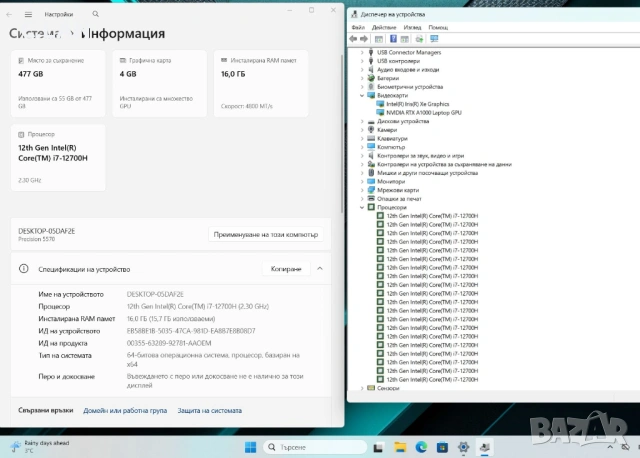Open Microsoft Store from the taskbar
The image size is (640, 458).
click(x=442, y=447)
